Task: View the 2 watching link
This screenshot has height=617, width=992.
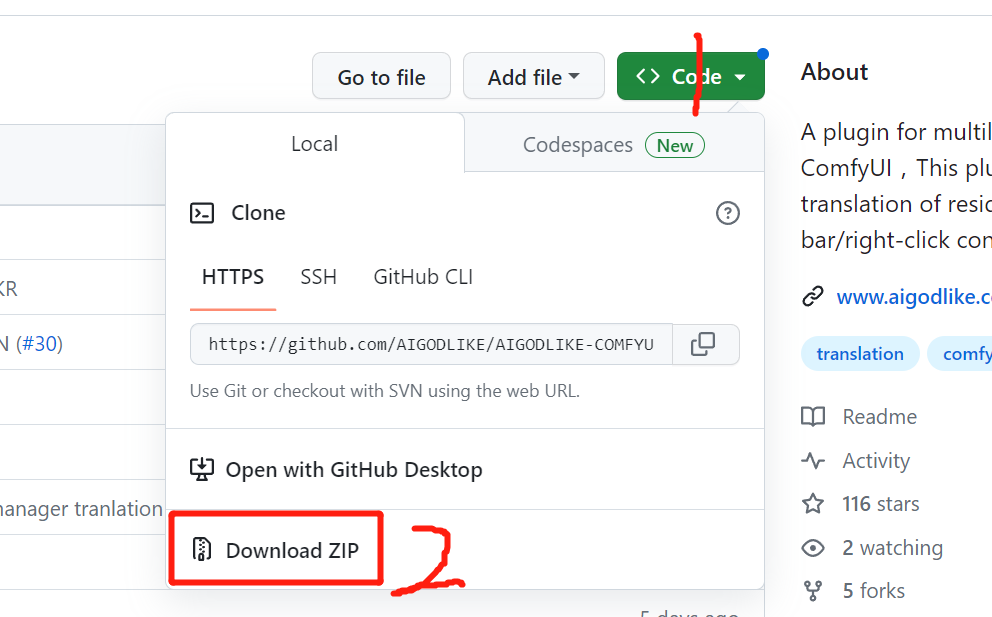Action: pos(893,547)
